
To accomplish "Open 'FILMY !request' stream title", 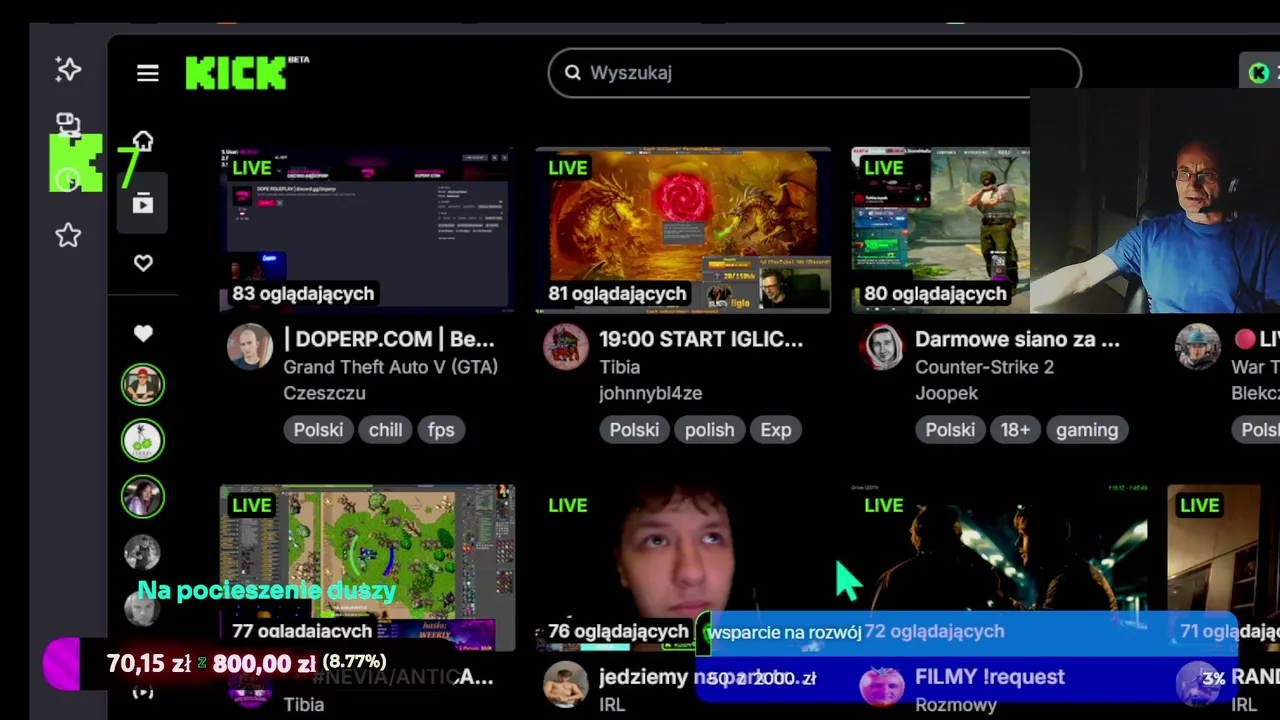I will pyautogui.click(x=989, y=677).
